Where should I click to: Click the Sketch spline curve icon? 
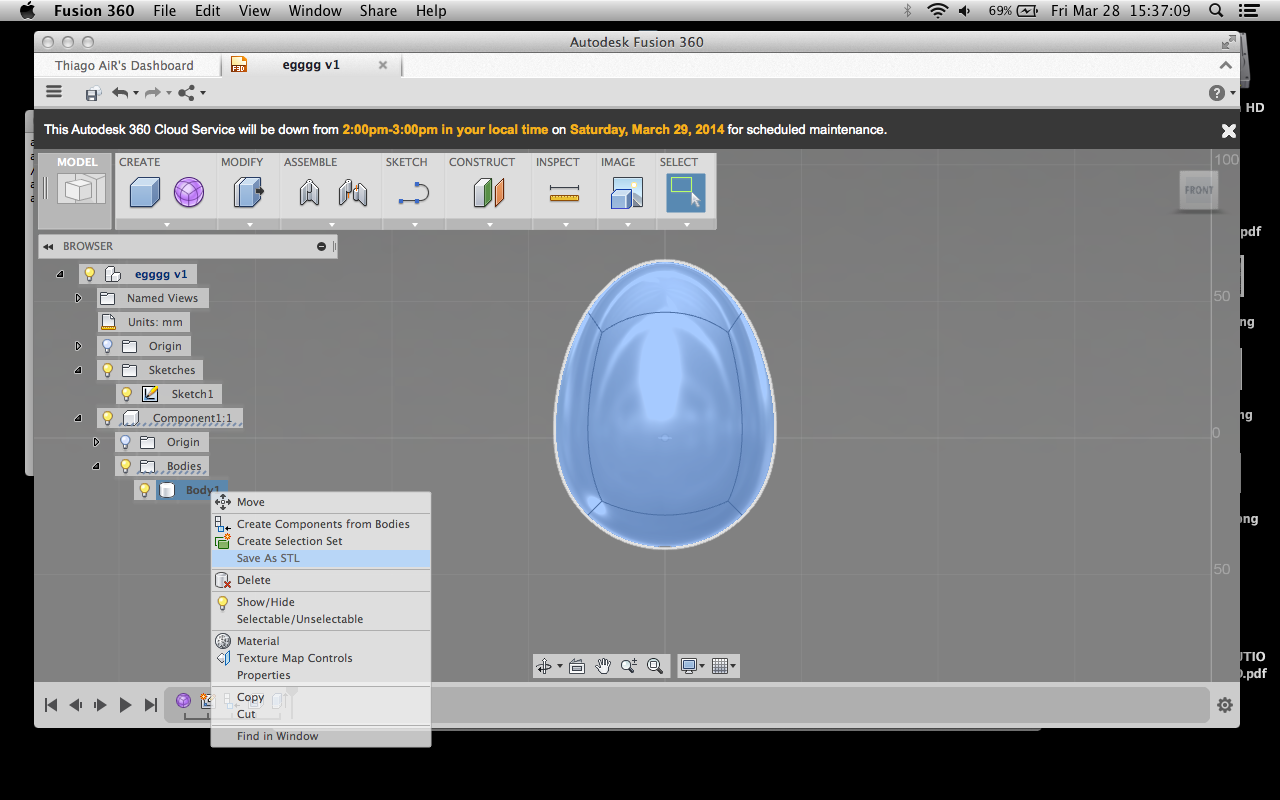413,192
